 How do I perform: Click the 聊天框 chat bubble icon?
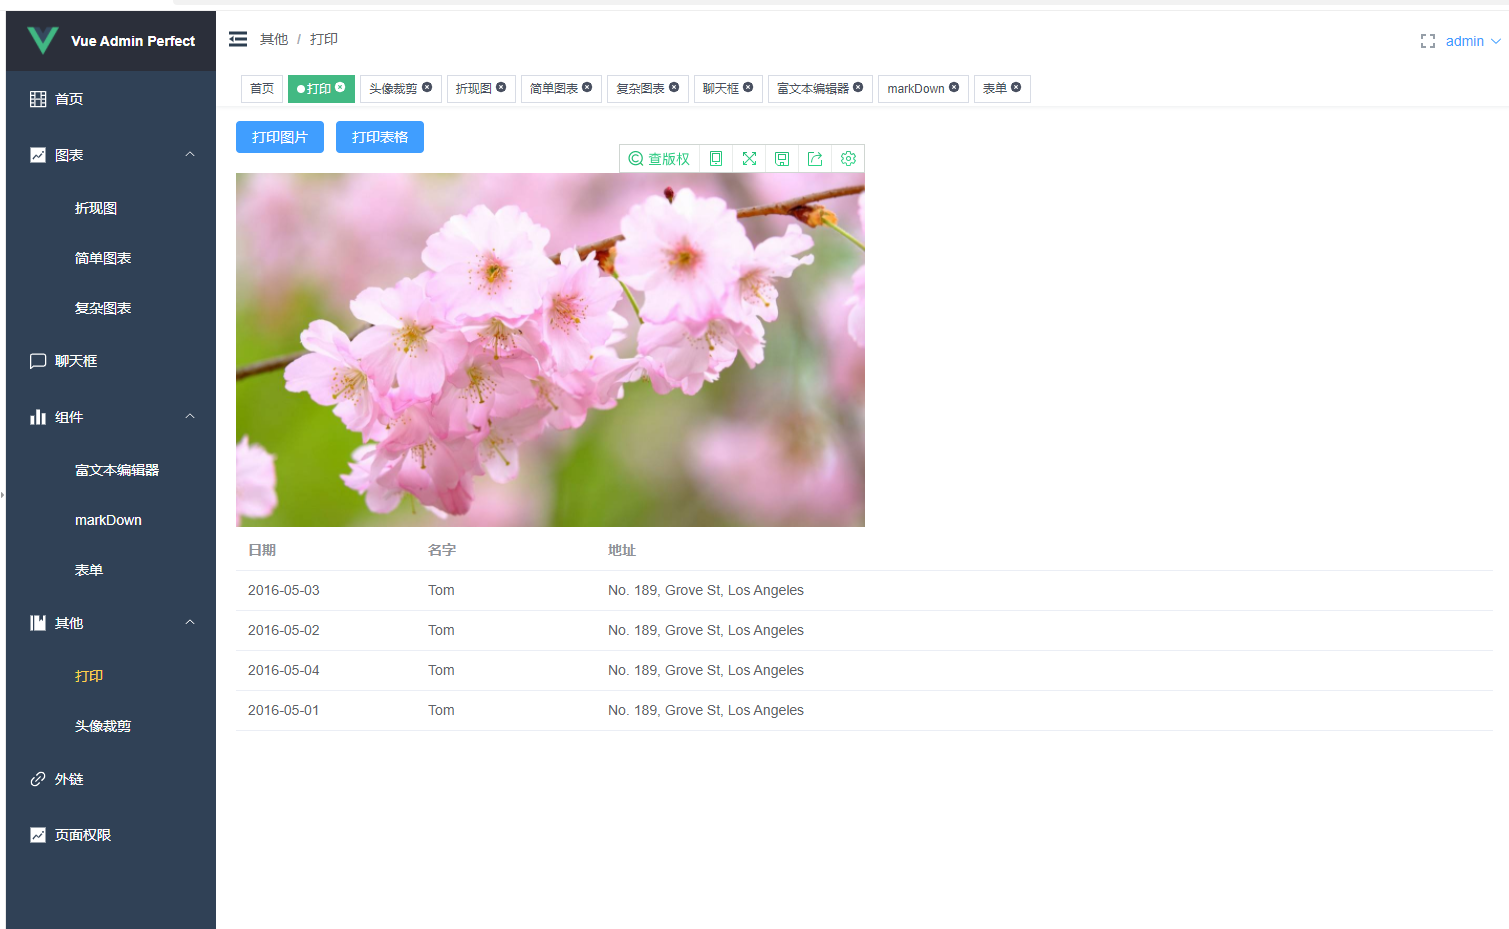pos(38,361)
